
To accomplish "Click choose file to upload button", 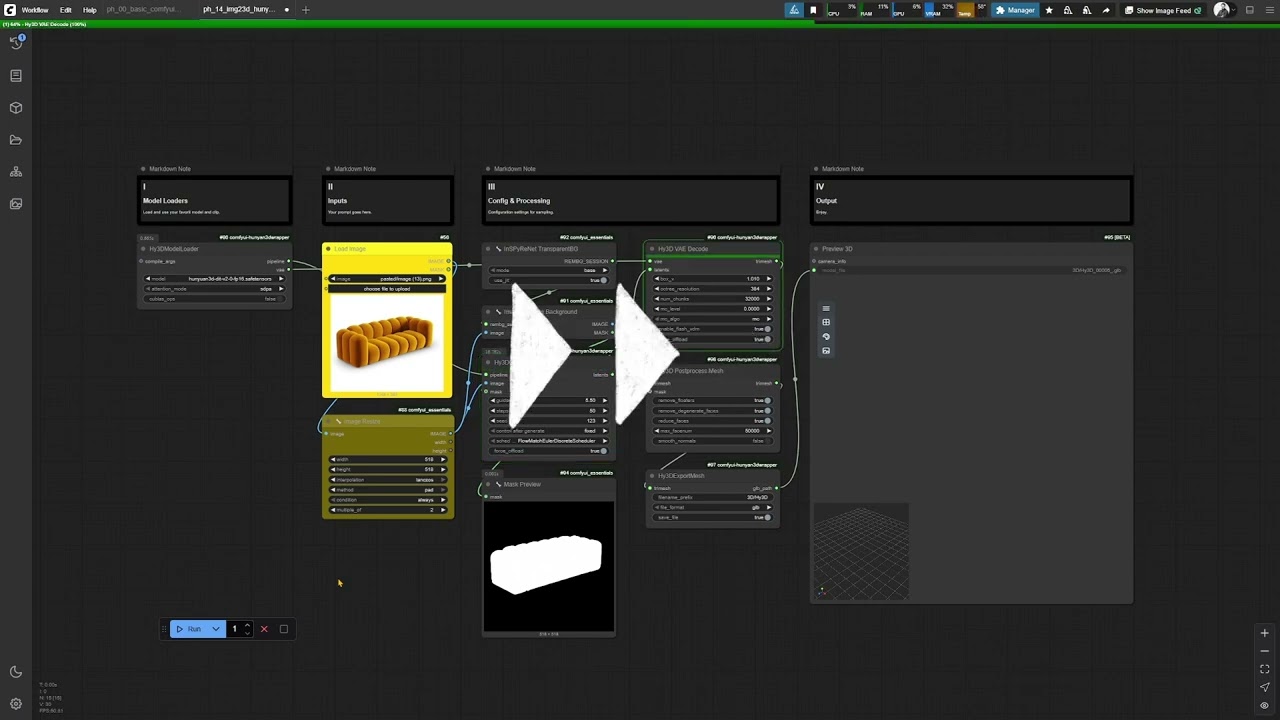I will click(388, 289).
